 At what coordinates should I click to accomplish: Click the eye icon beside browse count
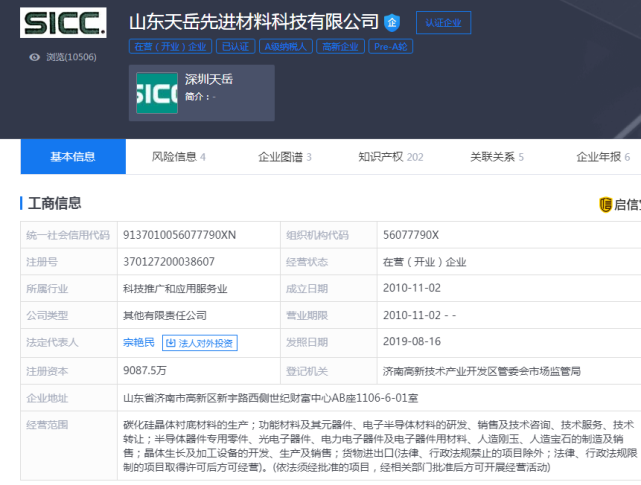point(35,57)
